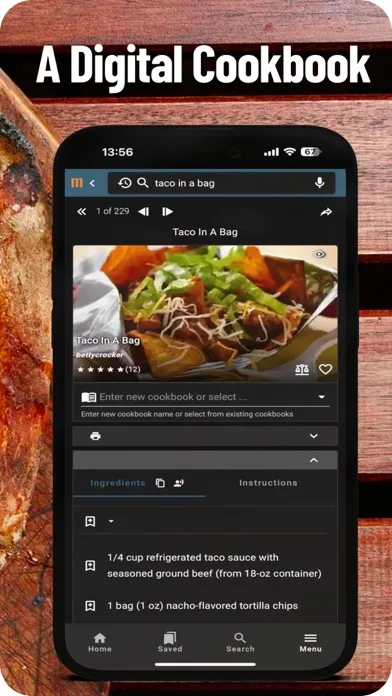The width and height of the screenshot is (392, 696).
Task: Go to the previous recipe result
Action: click(143, 212)
